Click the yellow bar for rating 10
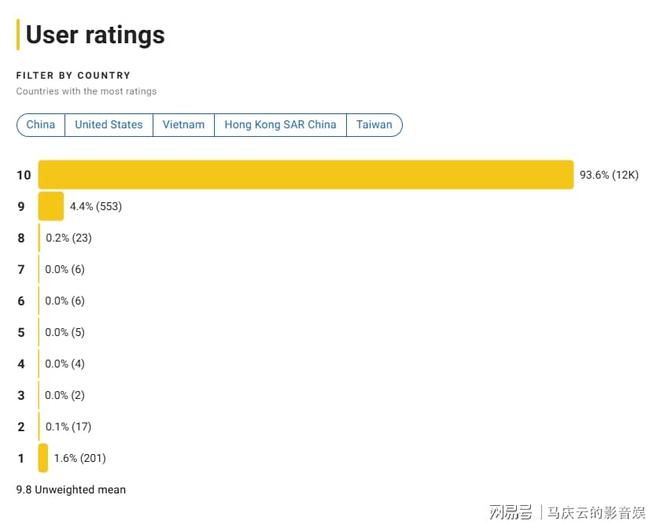Viewport: 660px width, 528px height. [x=306, y=175]
